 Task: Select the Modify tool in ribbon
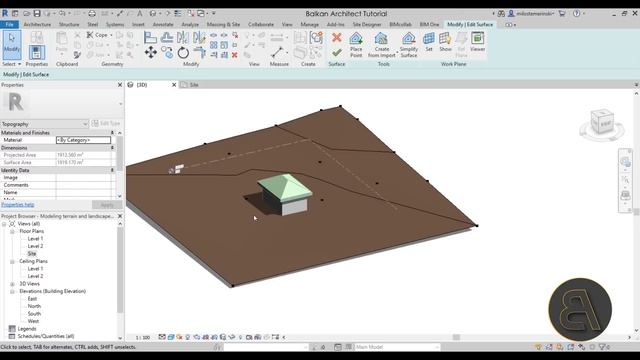(x=11, y=44)
